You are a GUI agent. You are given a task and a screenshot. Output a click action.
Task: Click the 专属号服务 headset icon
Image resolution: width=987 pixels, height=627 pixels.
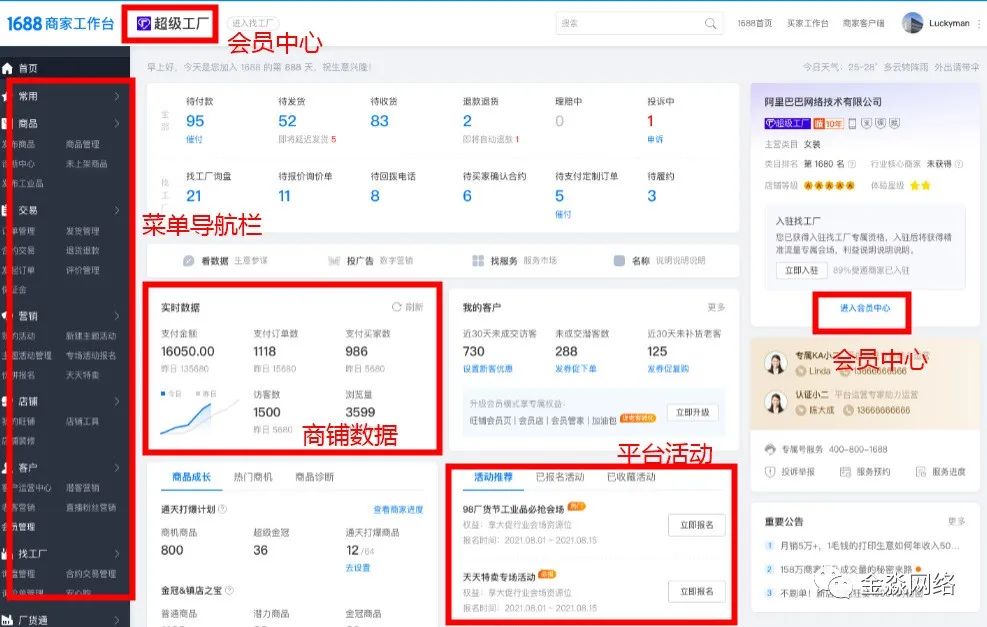[x=770, y=449]
